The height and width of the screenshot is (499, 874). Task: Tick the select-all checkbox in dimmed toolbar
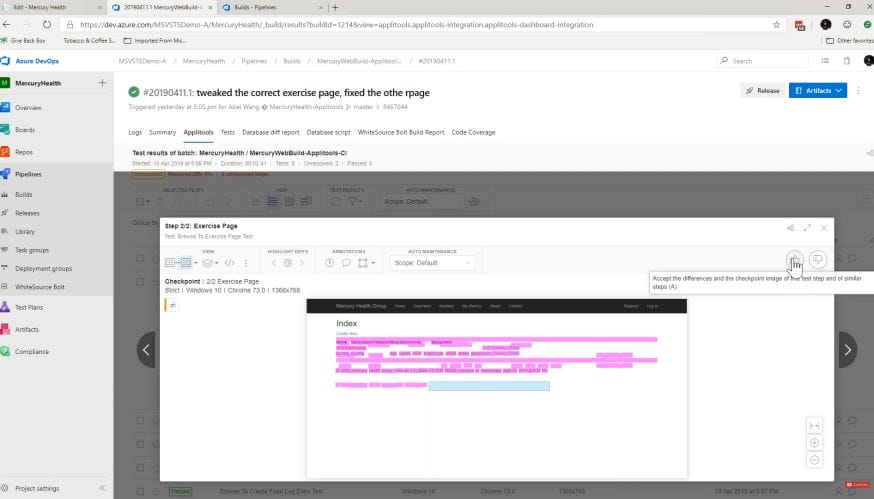[140, 201]
